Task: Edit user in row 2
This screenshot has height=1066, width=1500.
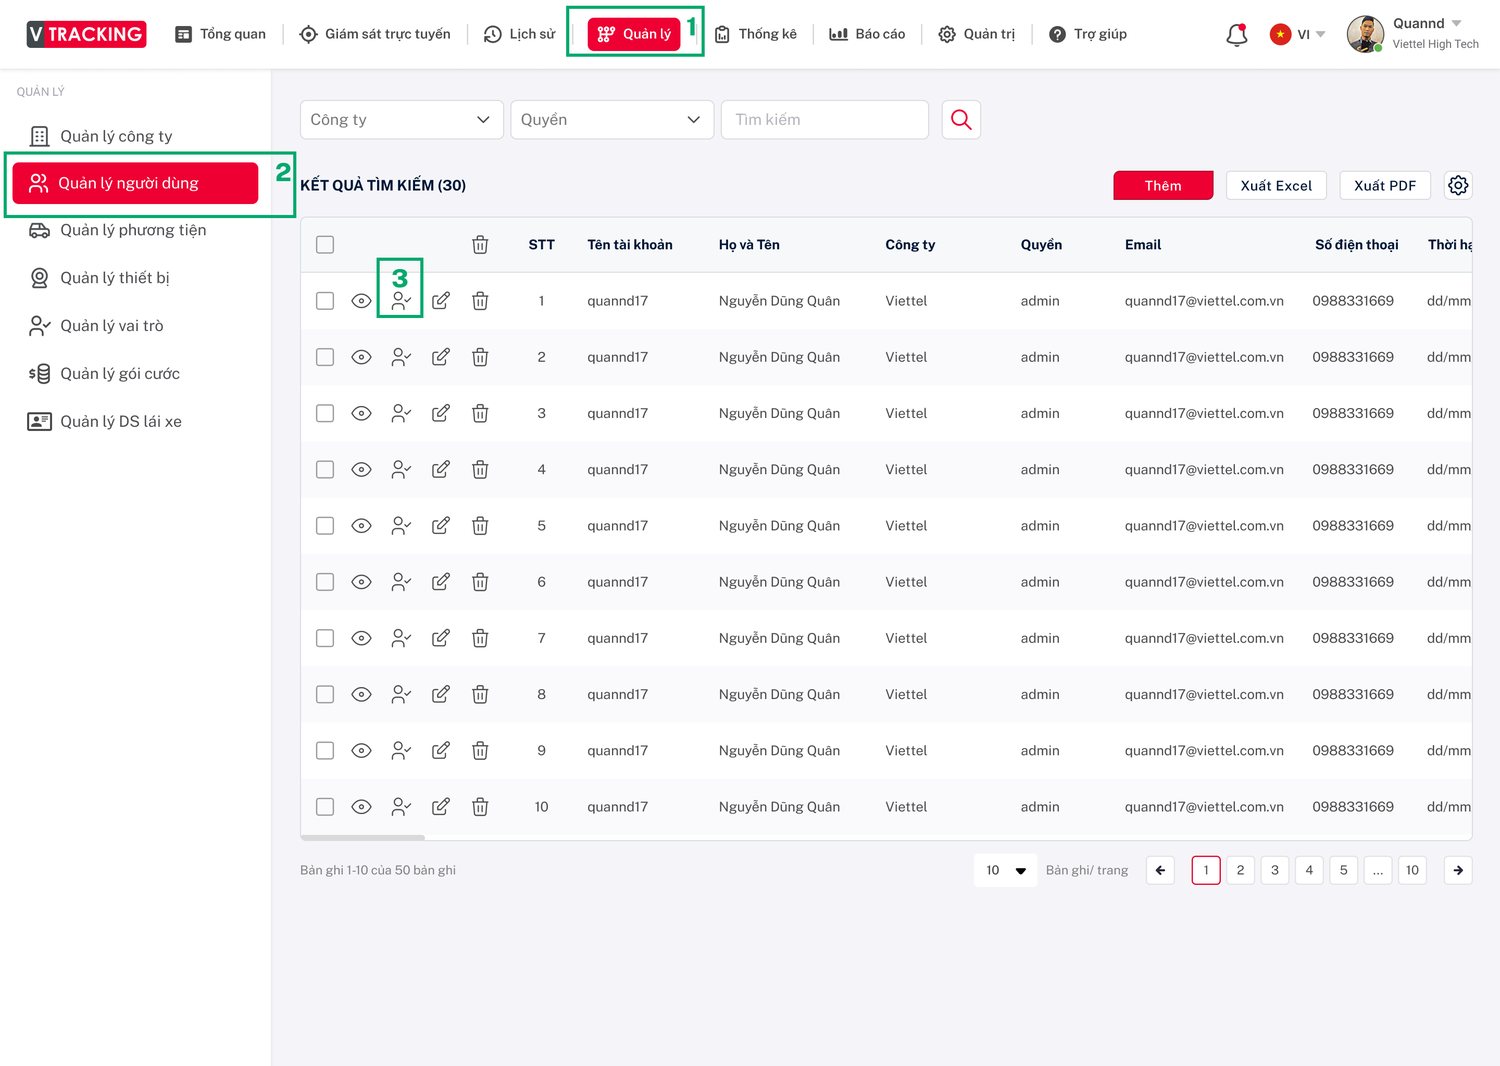Action: tap(440, 357)
